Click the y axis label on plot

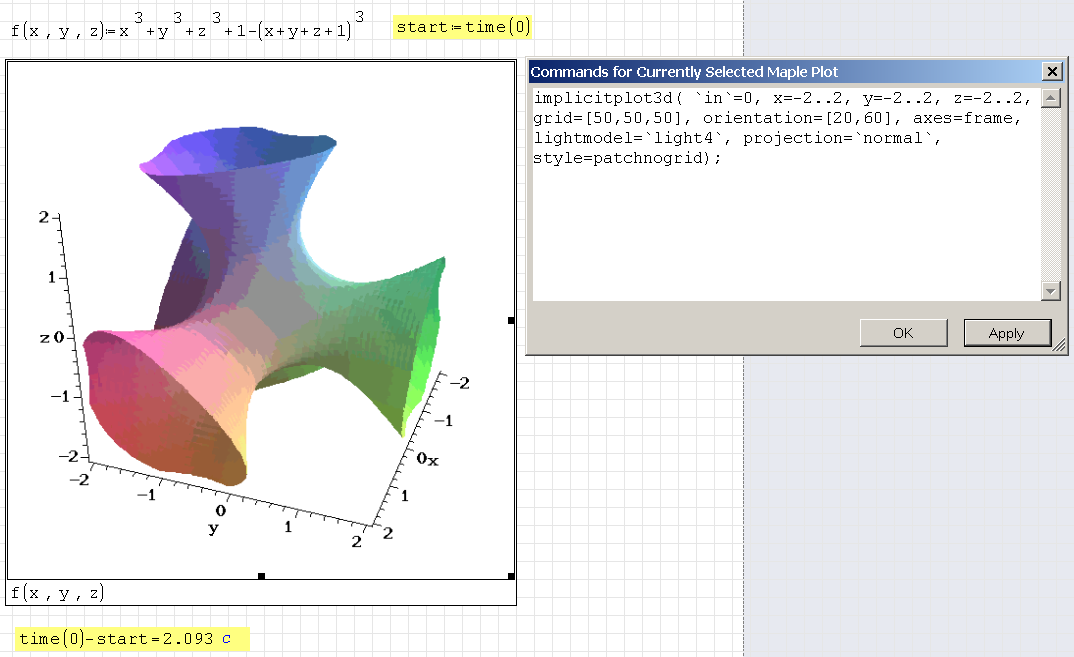click(212, 528)
